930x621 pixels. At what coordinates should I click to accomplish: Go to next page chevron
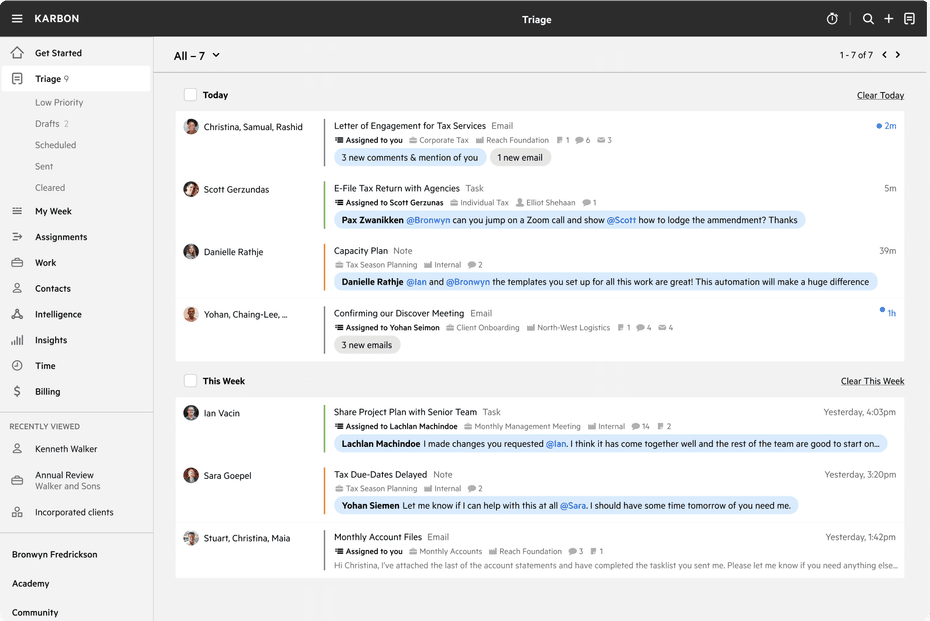(898, 55)
